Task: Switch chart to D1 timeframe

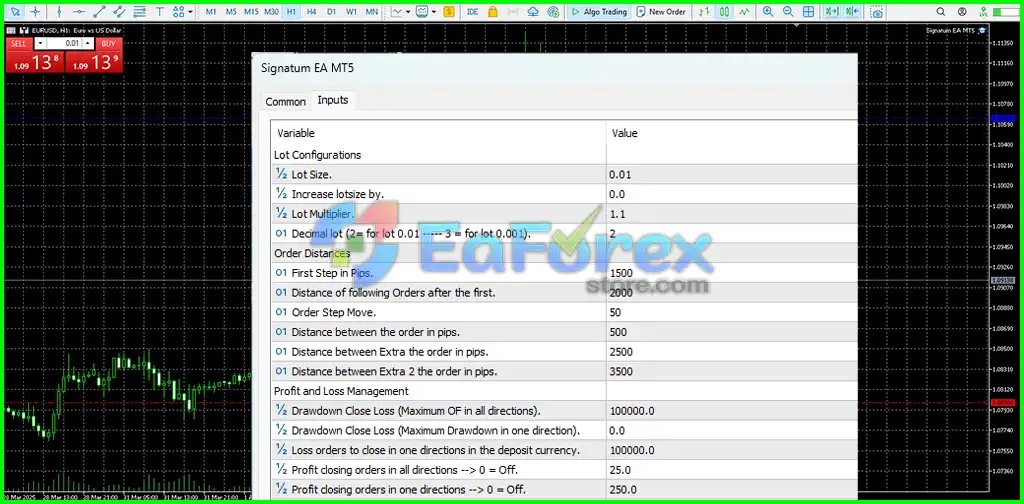Action: (332, 12)
